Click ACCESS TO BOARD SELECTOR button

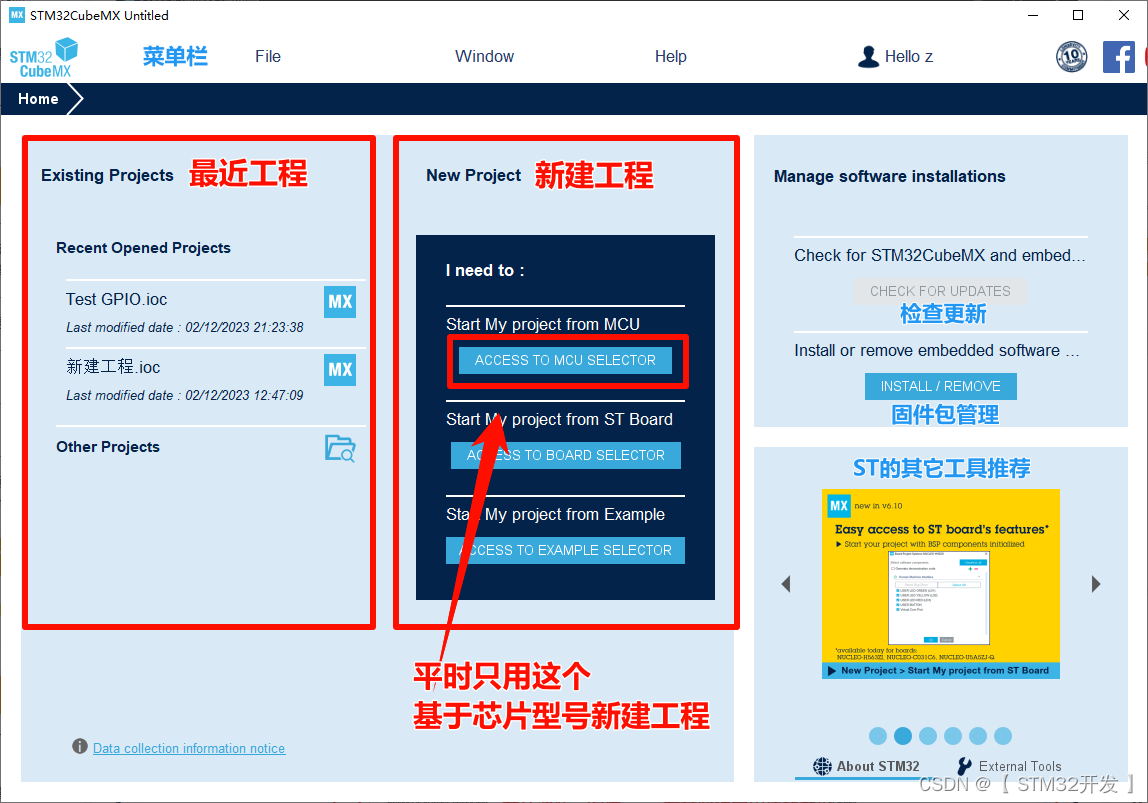click(565, 455)
